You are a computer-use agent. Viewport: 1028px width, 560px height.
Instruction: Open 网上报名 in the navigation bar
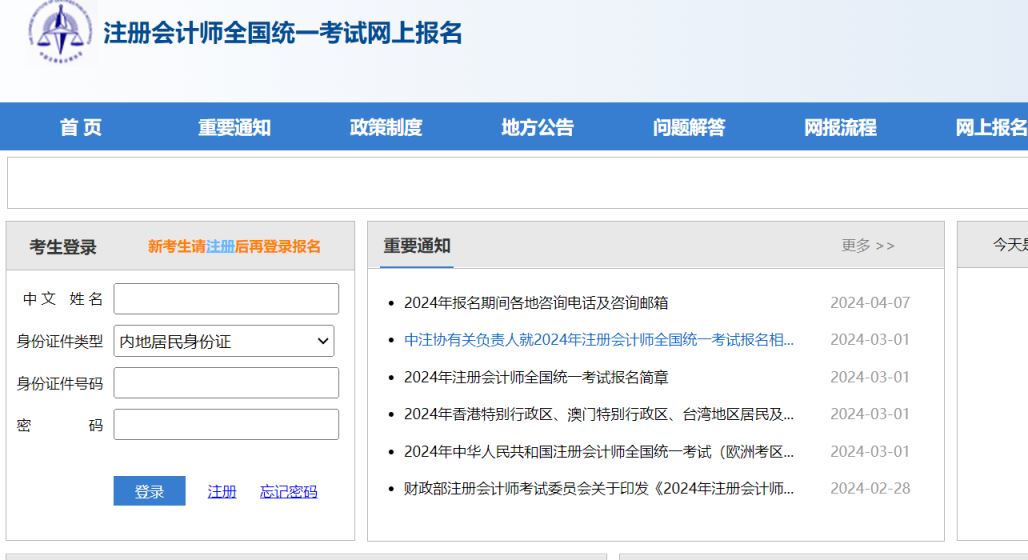pyautogui.click(x=990, y=127)
